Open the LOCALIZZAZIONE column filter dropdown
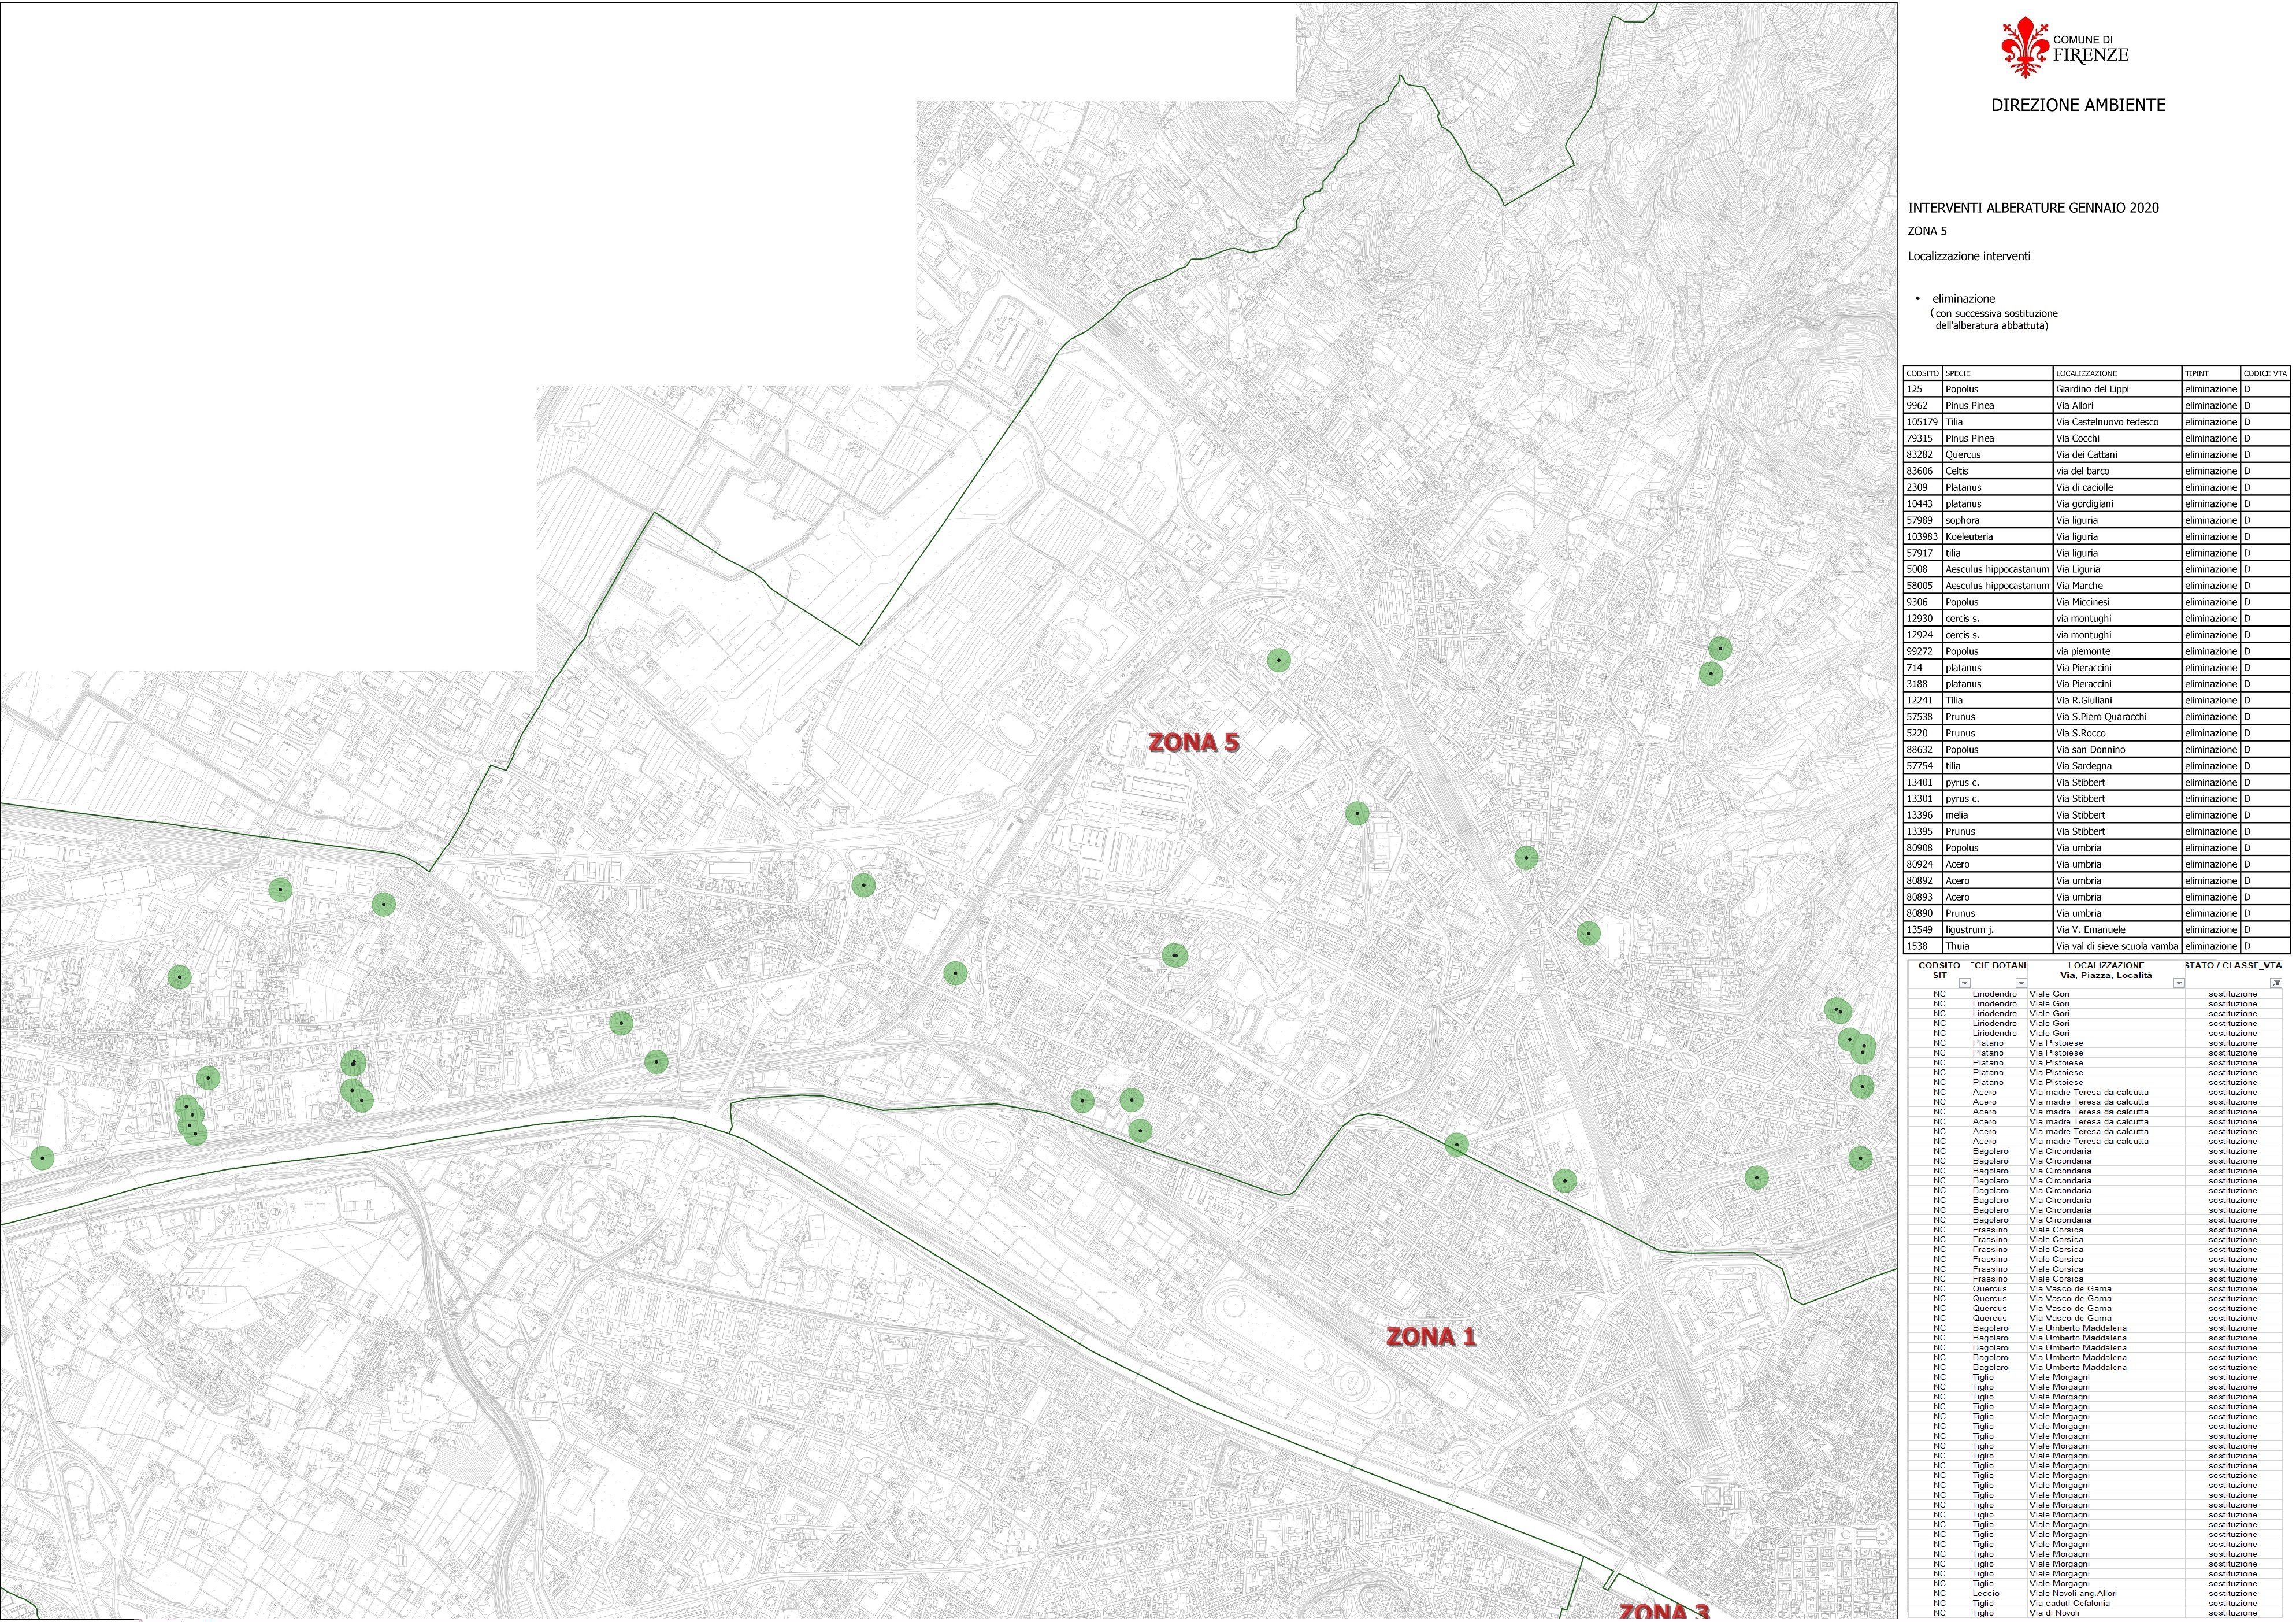The image size is (2296, 1622). 2178,984
